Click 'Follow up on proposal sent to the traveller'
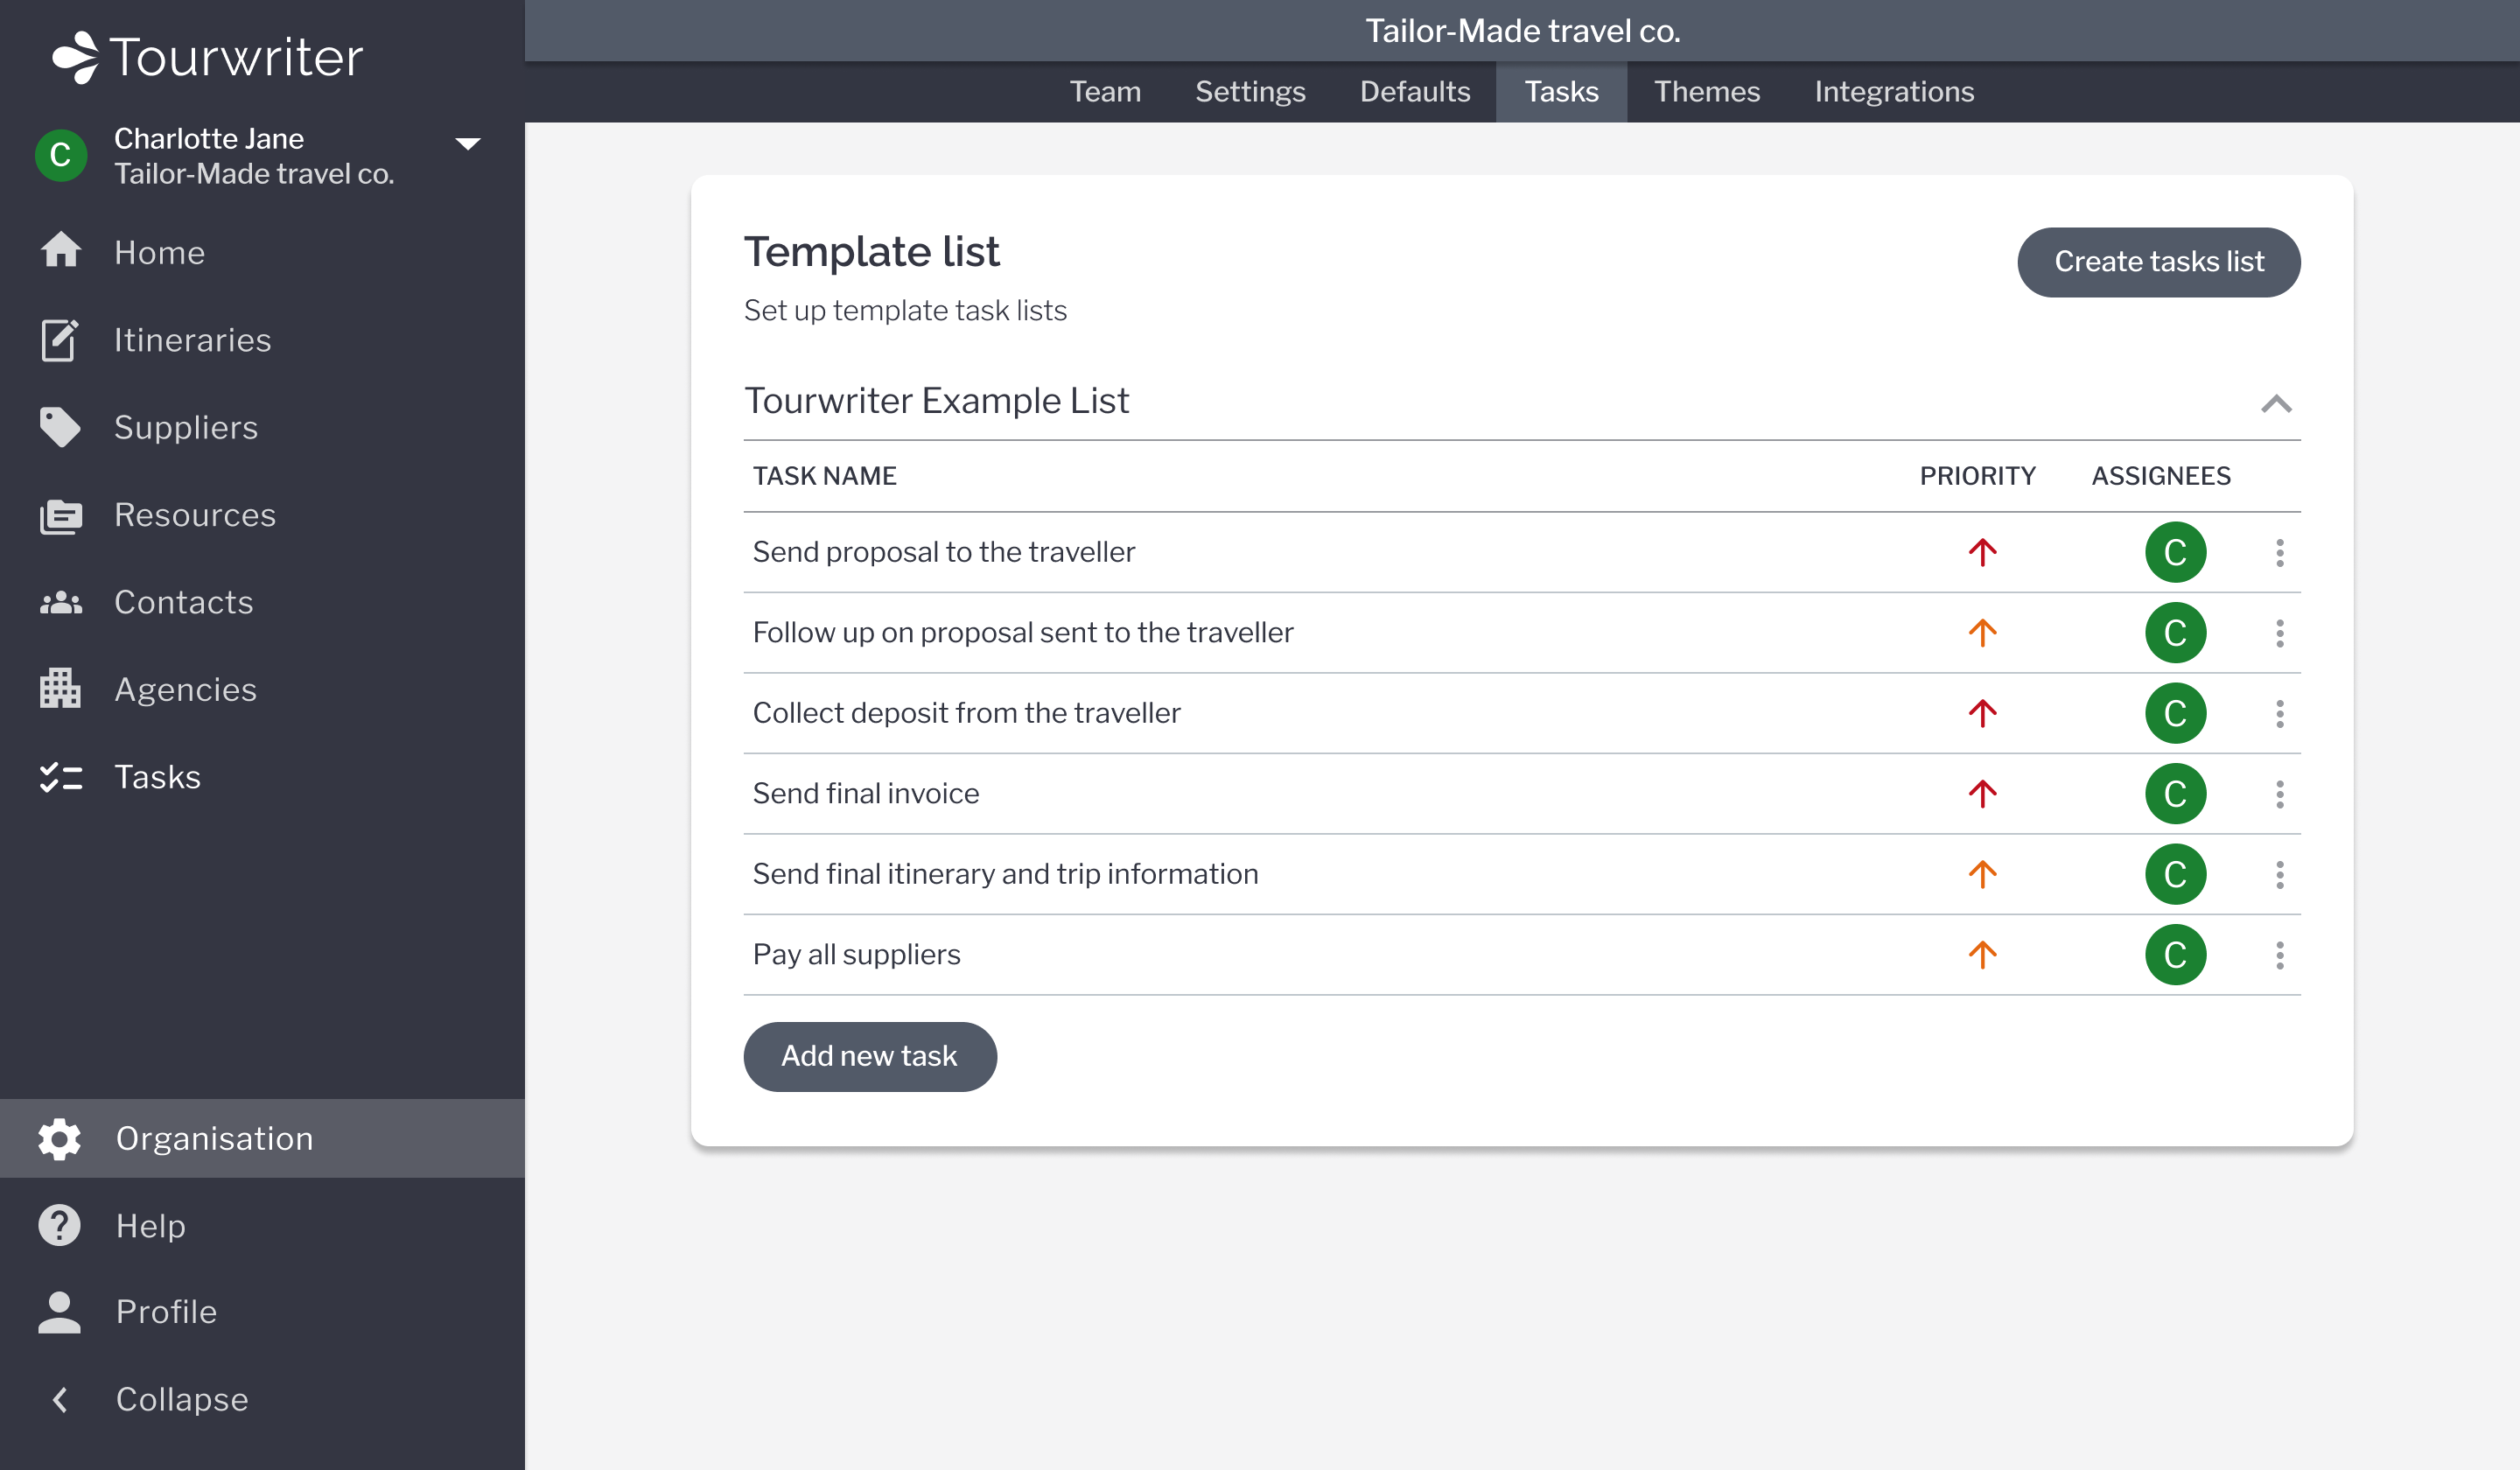Screen dimensions: 2520x1470 1023,633
